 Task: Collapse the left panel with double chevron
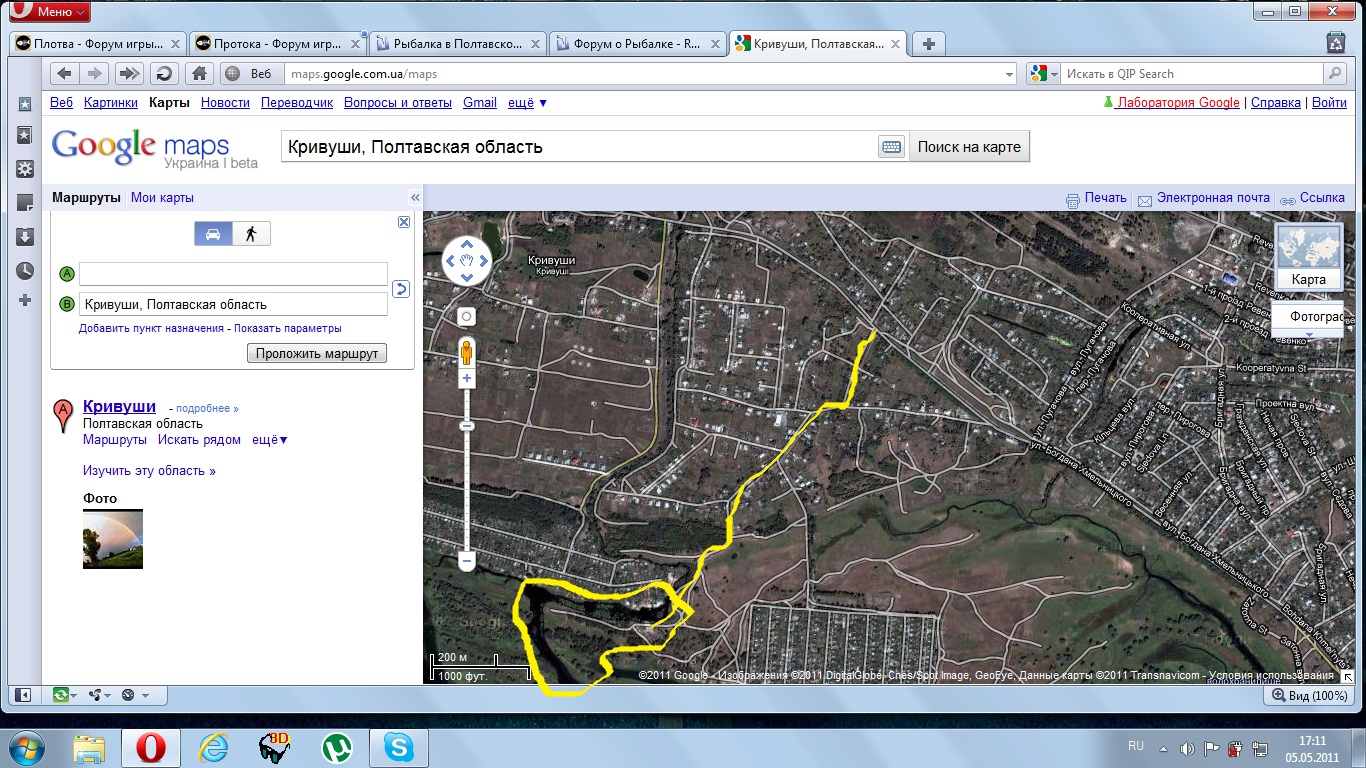415,198
